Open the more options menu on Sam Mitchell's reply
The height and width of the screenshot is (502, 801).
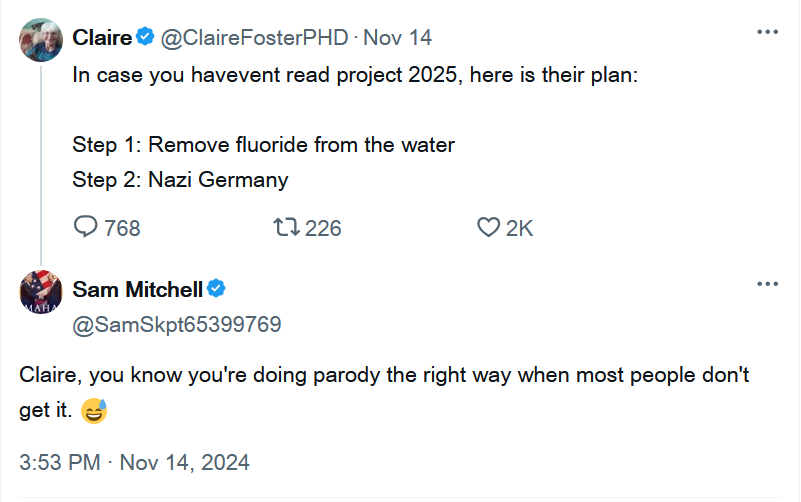click(767, 284)
